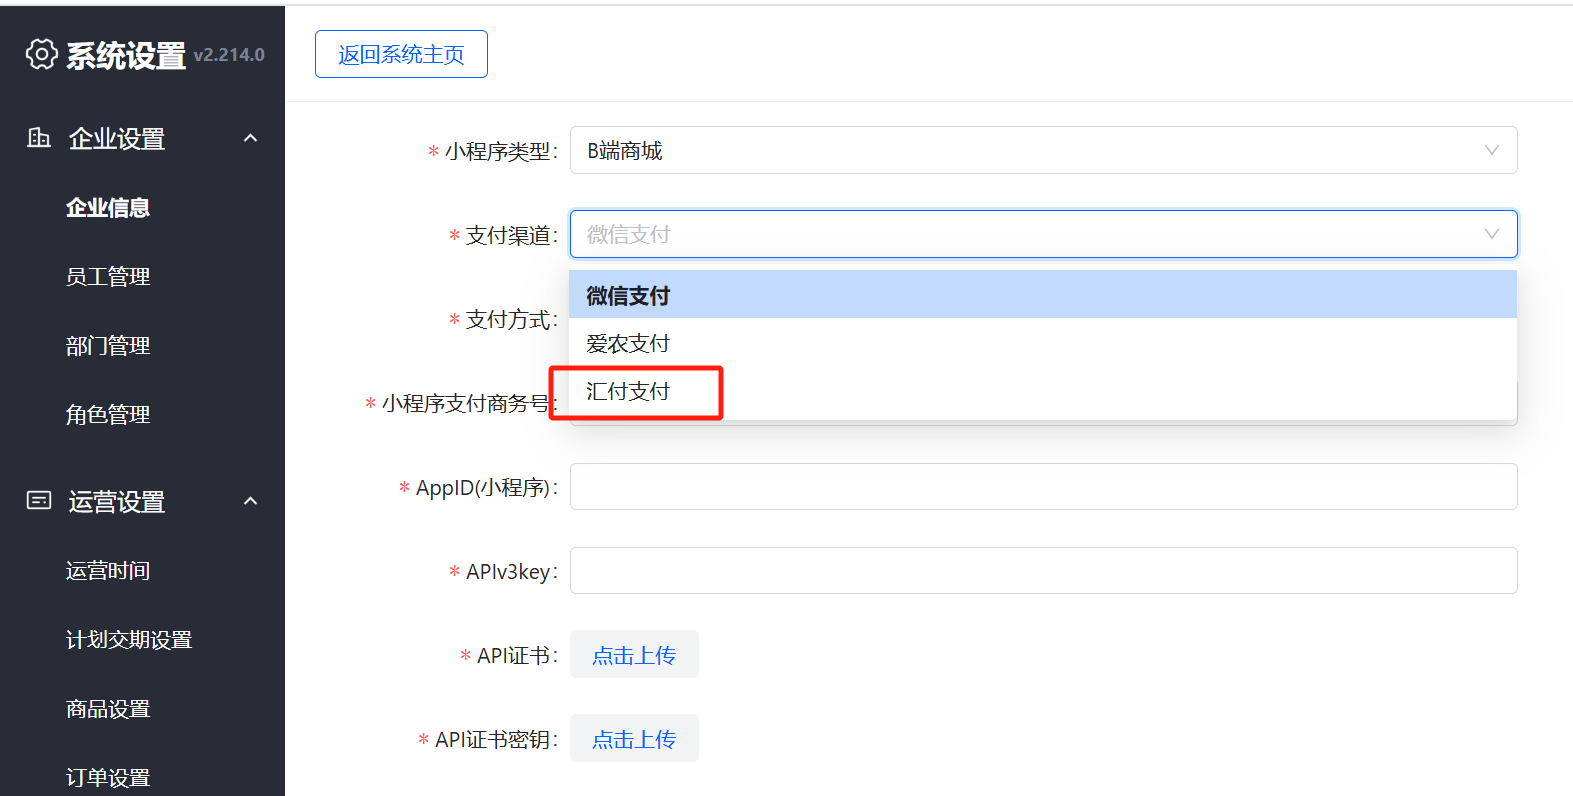Screen dimensions: 1573x796
Task: Click the 运营设置 panel icon
Action: (x=39, y=500)
